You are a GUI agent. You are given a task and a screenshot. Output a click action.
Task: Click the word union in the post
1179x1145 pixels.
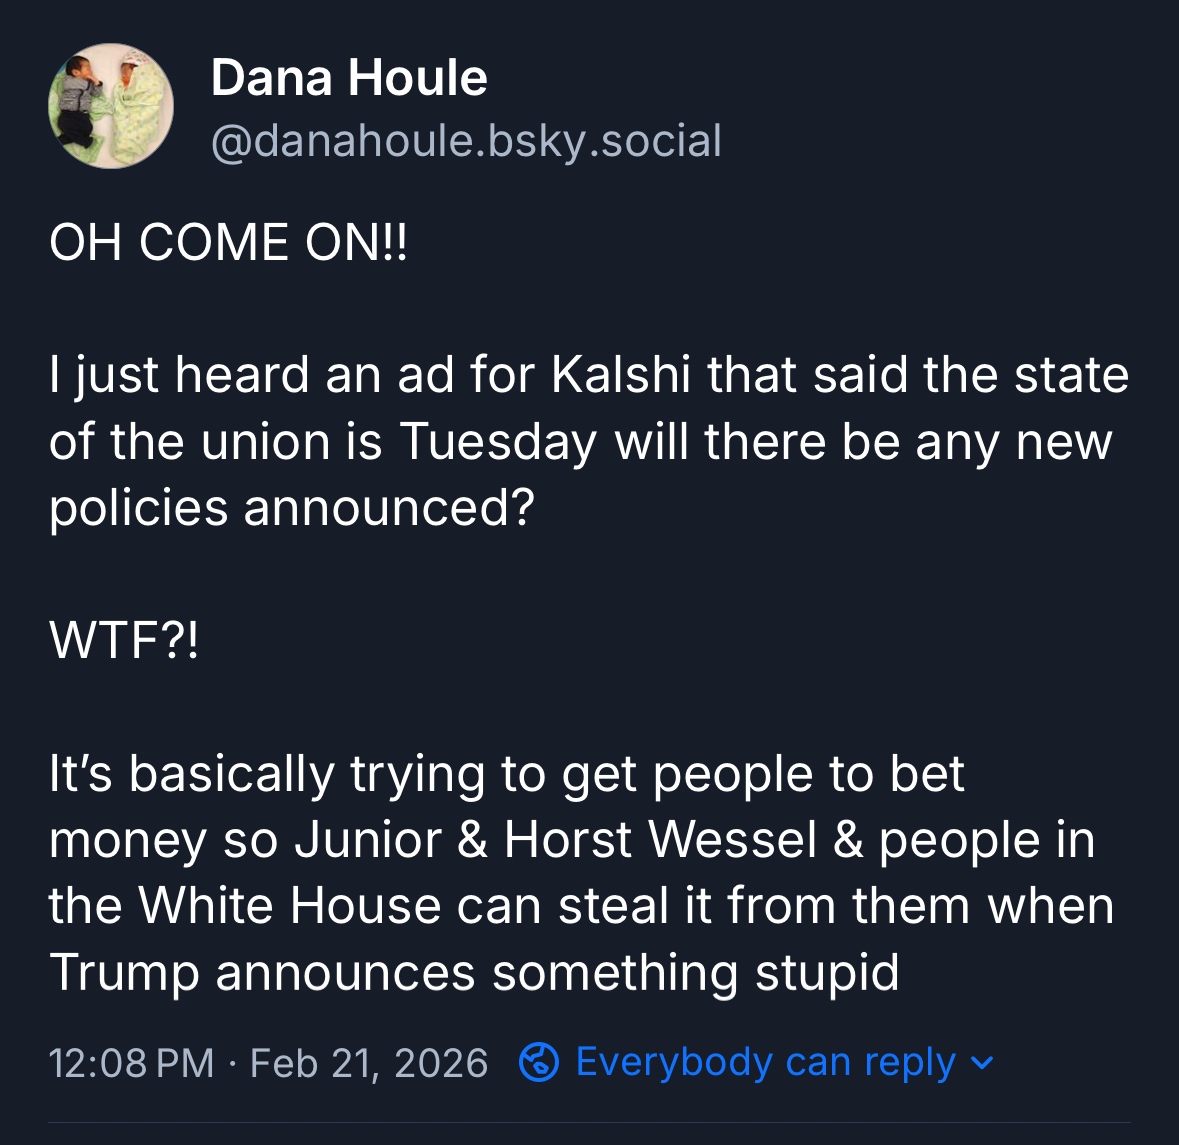(x=265, y=442)
